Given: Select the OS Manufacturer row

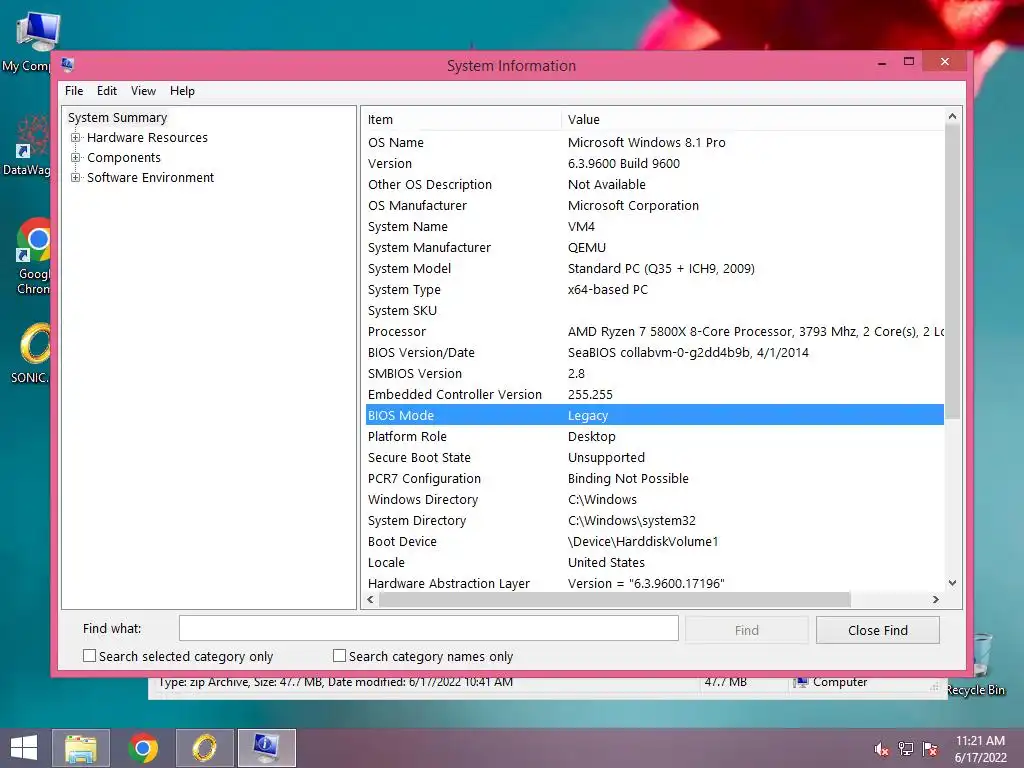Looking at the screenshot, I should click(x=654, y=205).
